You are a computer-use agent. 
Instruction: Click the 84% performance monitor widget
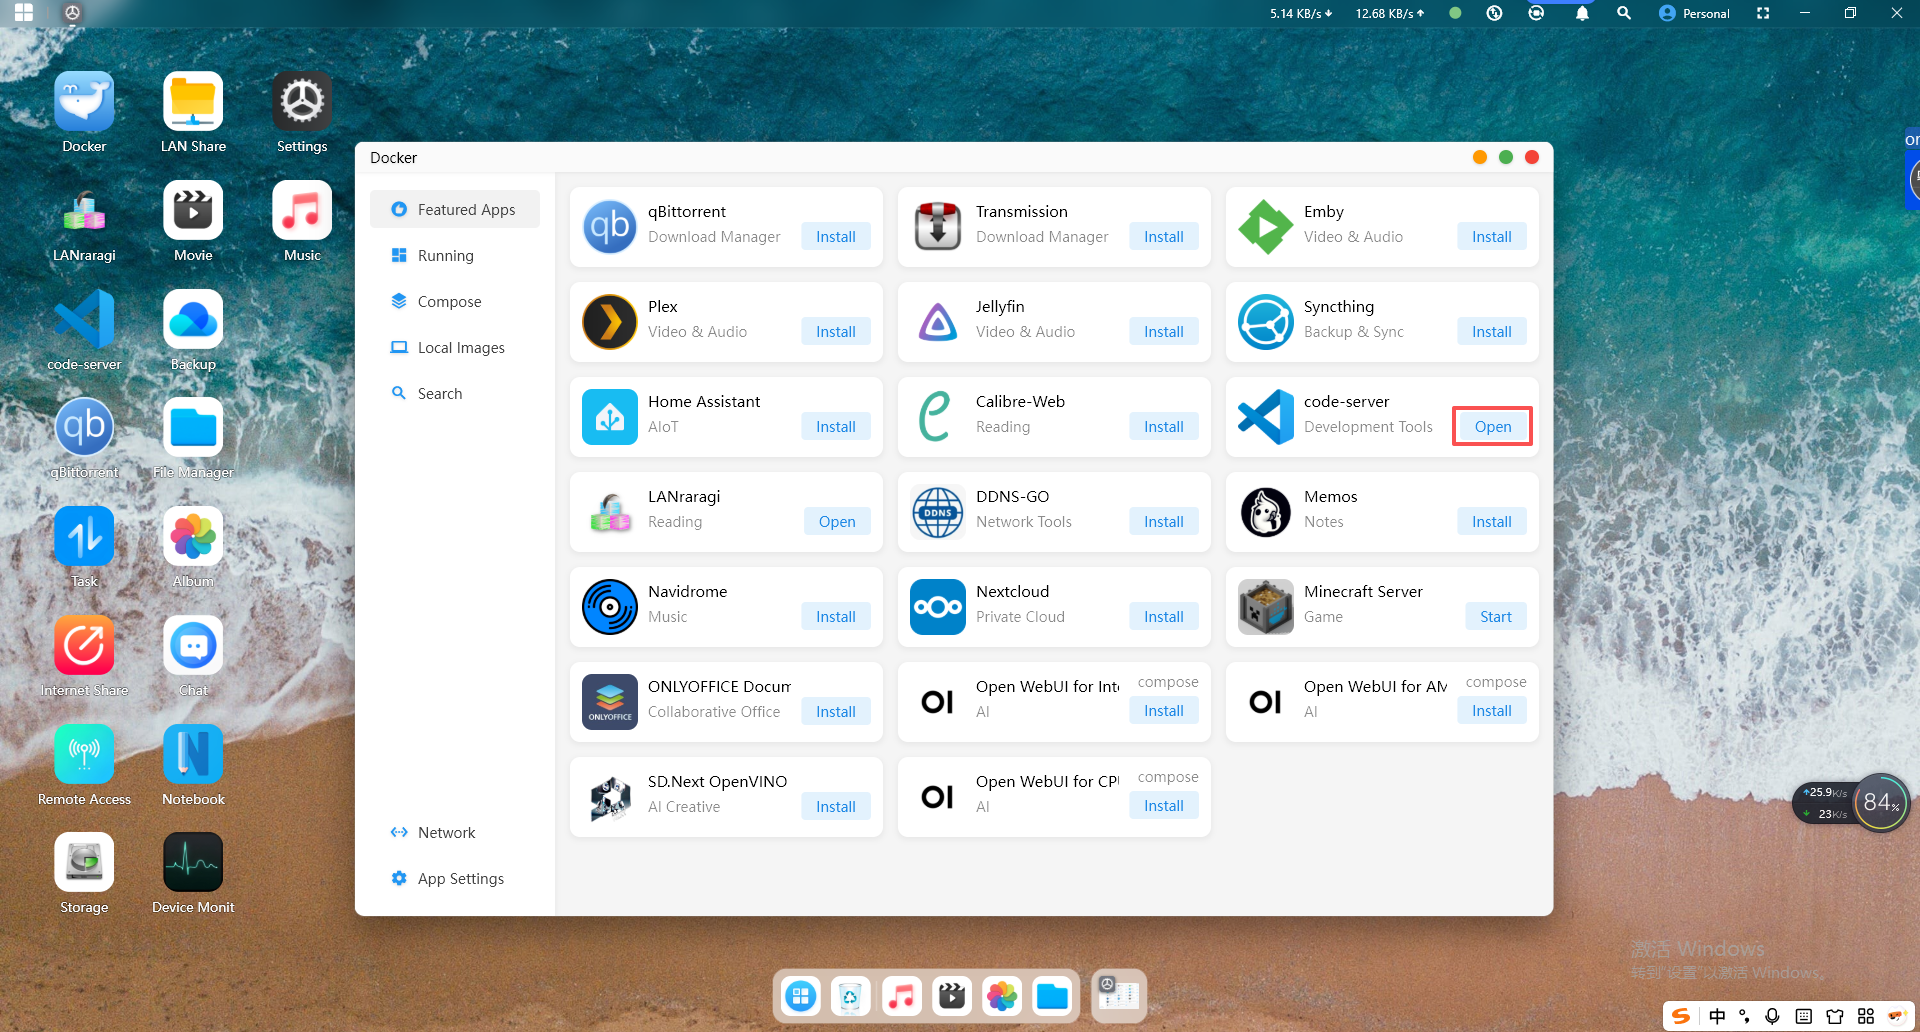point(1881,802)
